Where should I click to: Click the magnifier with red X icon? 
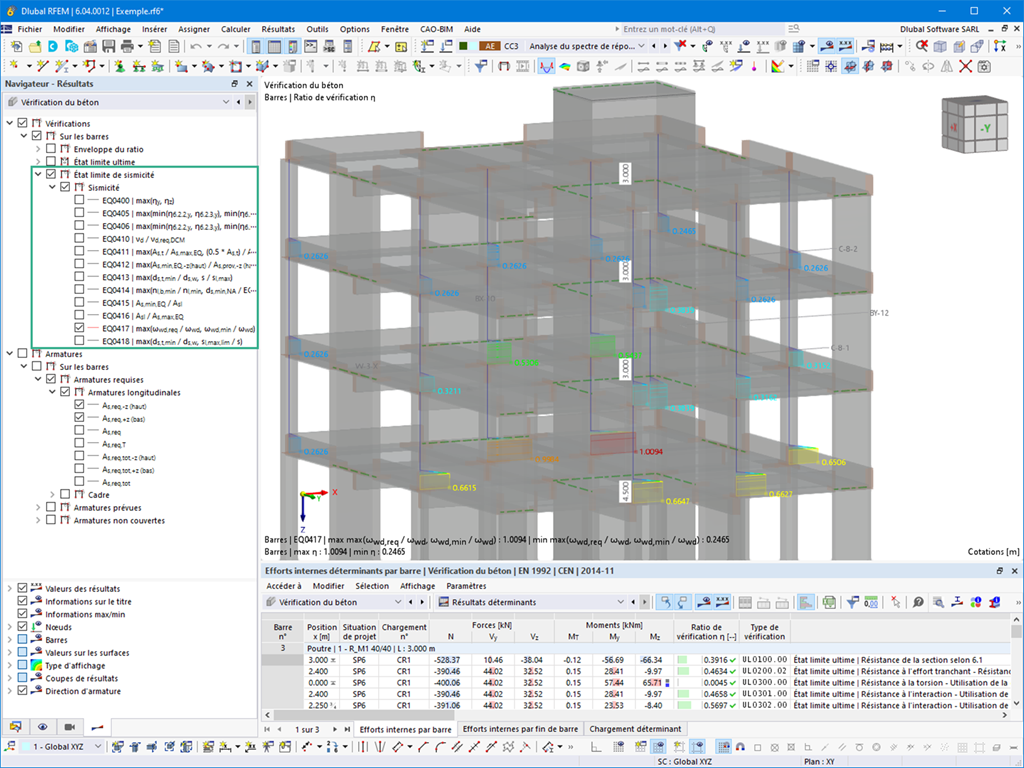point(921,46)
